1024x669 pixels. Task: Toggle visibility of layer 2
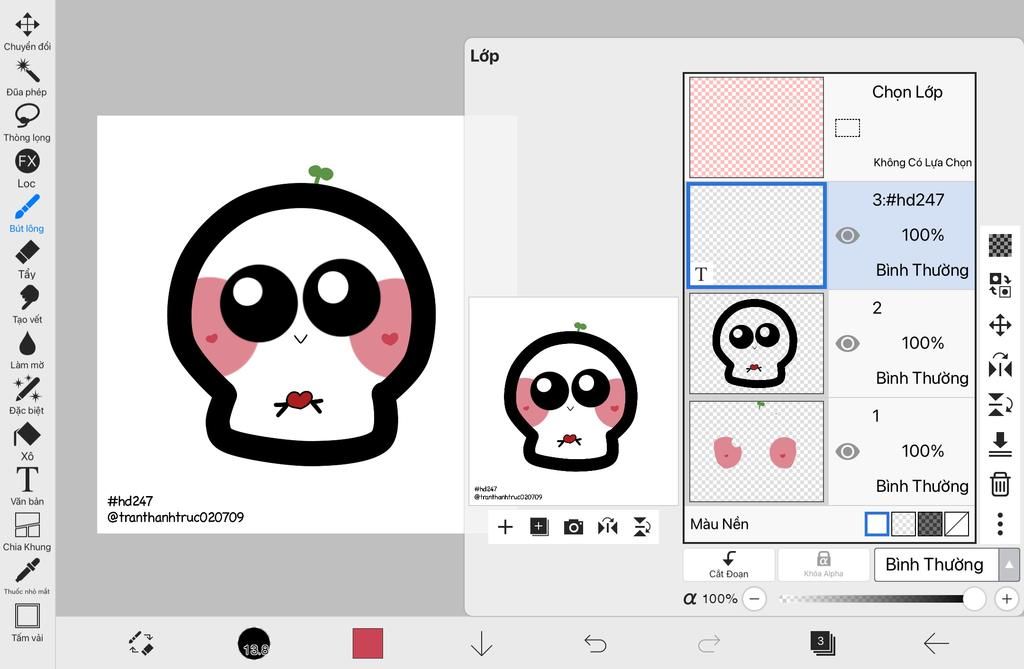[847, 343]
